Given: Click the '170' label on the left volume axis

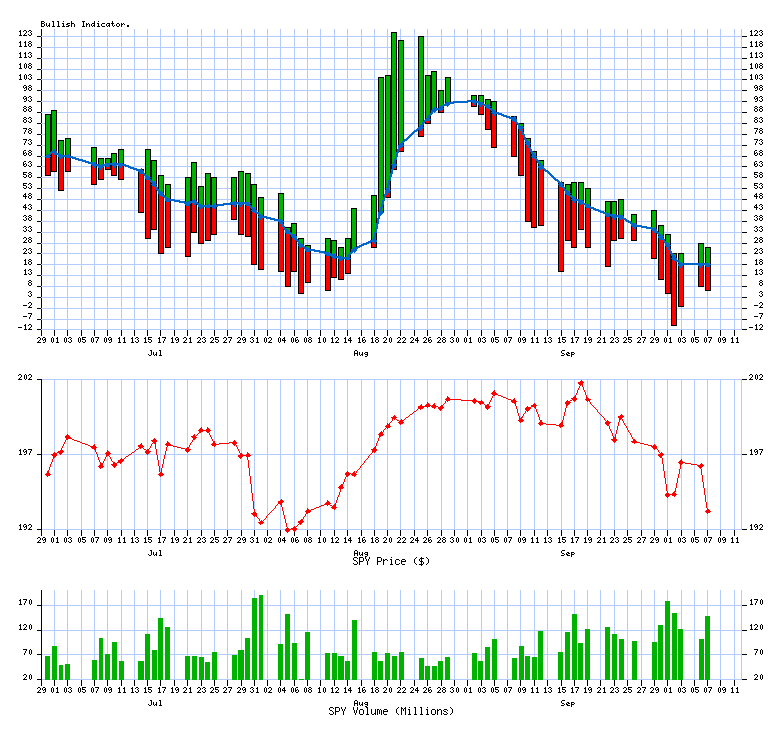Looking at the screenshot, I should click(26, 604).
